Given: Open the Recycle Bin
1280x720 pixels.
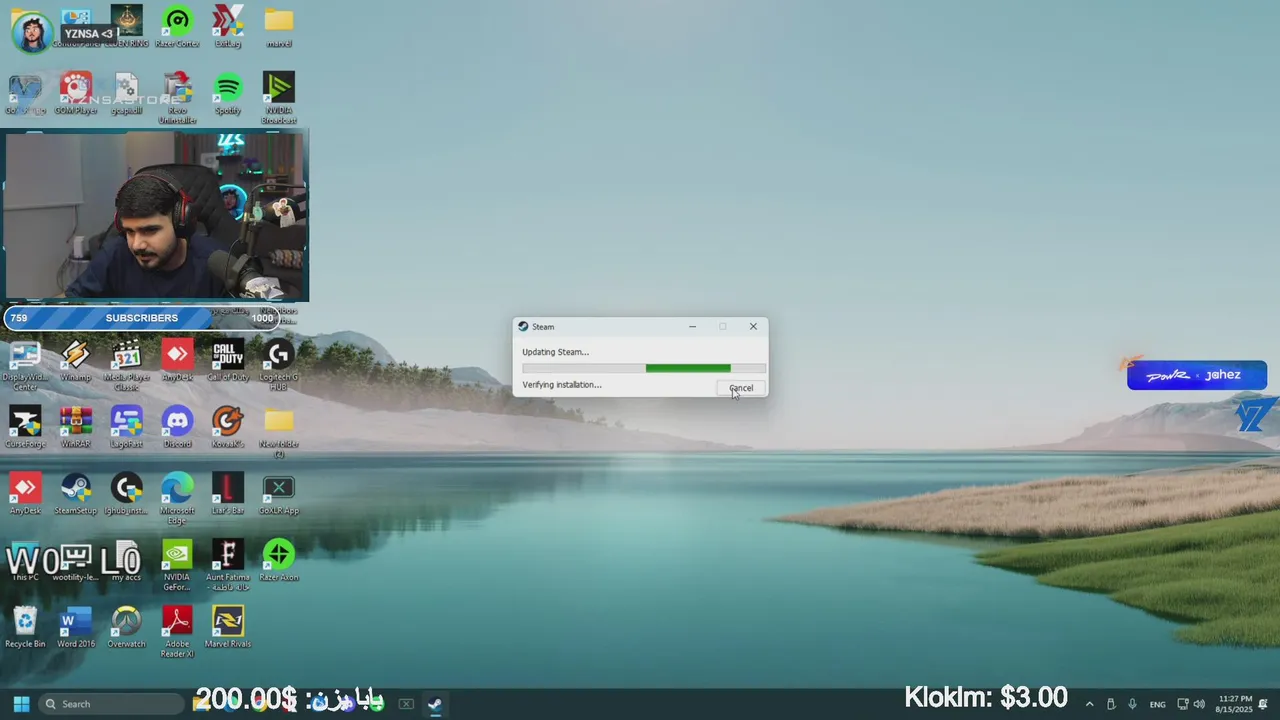Looking at the screenshot, I should (x=25, y=628).
